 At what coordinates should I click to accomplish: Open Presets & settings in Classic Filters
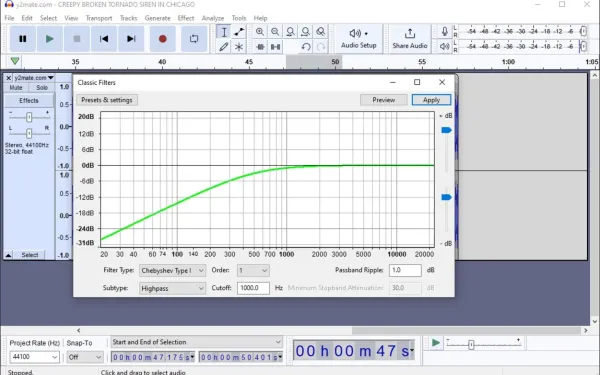(107, 100)
